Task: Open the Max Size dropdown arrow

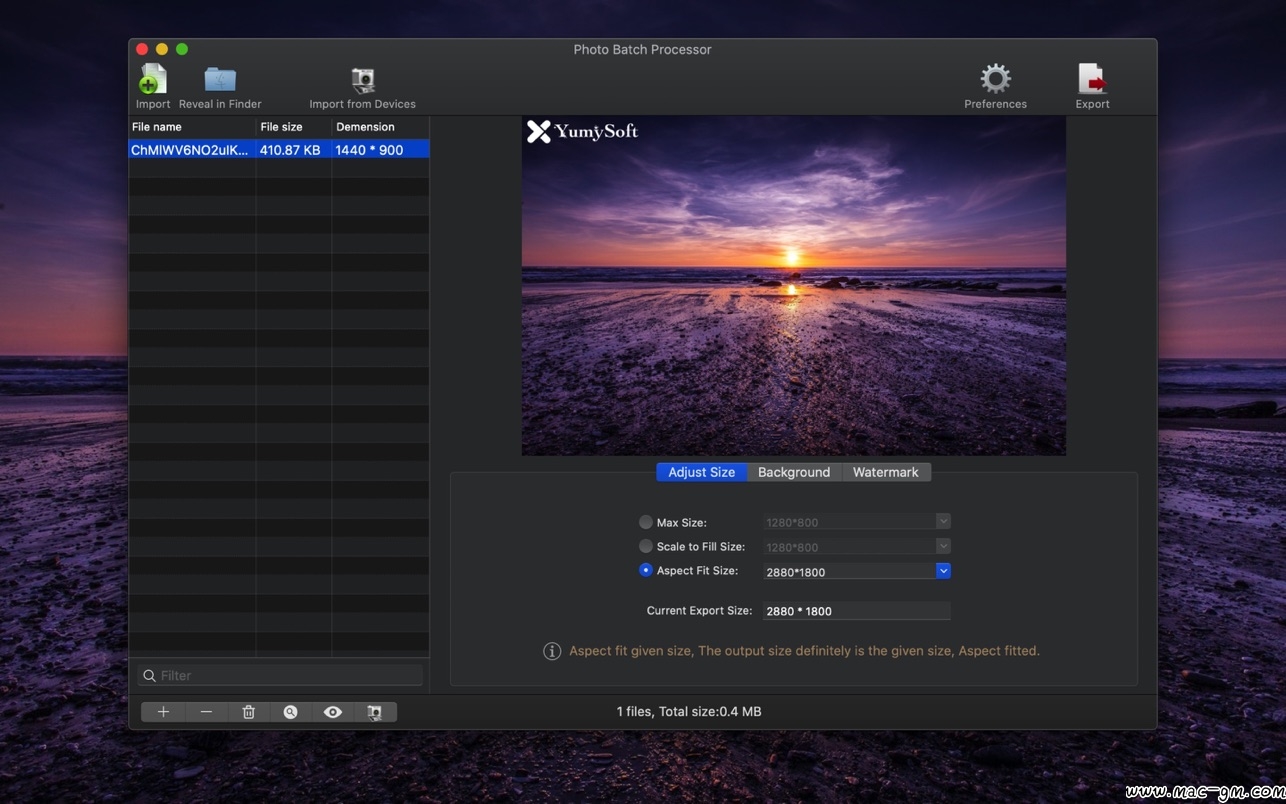Action: [943, 521]
